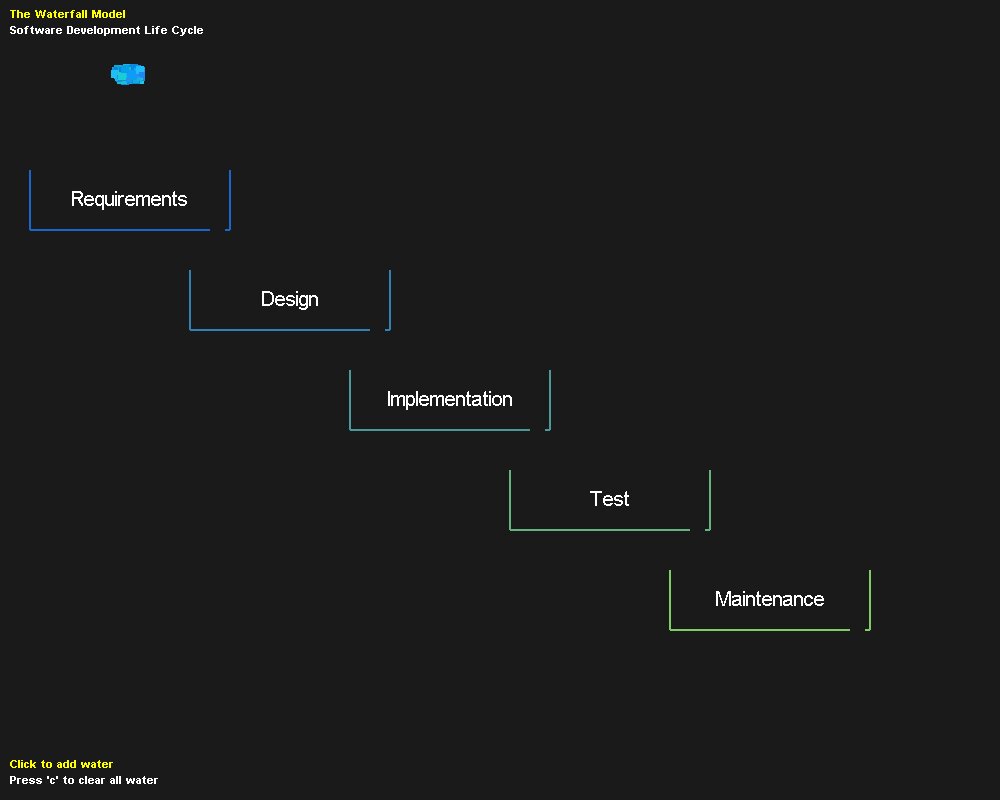This screenshot has height=800, width=1000.
Task: Click the gap in Implementation box's bottom edge
Action: pyautogui.click(x=538, y=429)
